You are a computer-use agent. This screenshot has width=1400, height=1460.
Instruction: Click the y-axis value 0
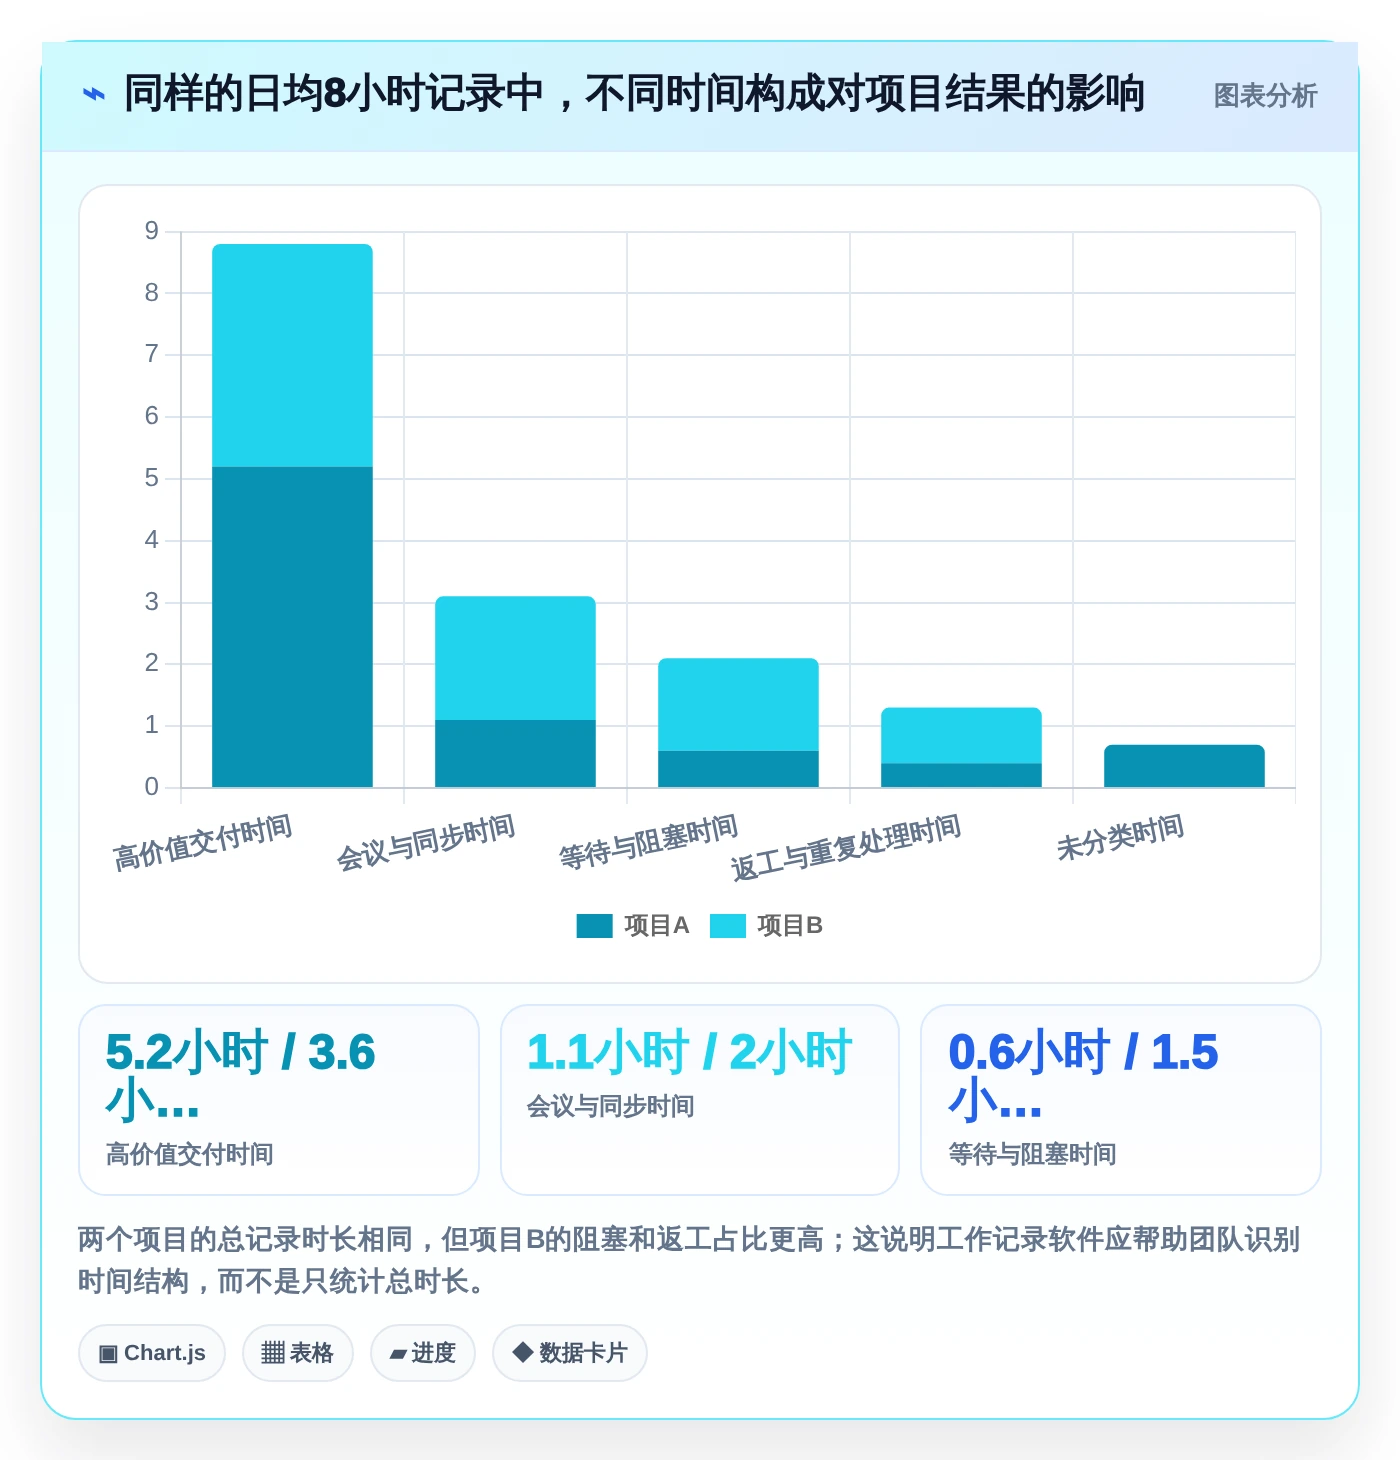151,787
